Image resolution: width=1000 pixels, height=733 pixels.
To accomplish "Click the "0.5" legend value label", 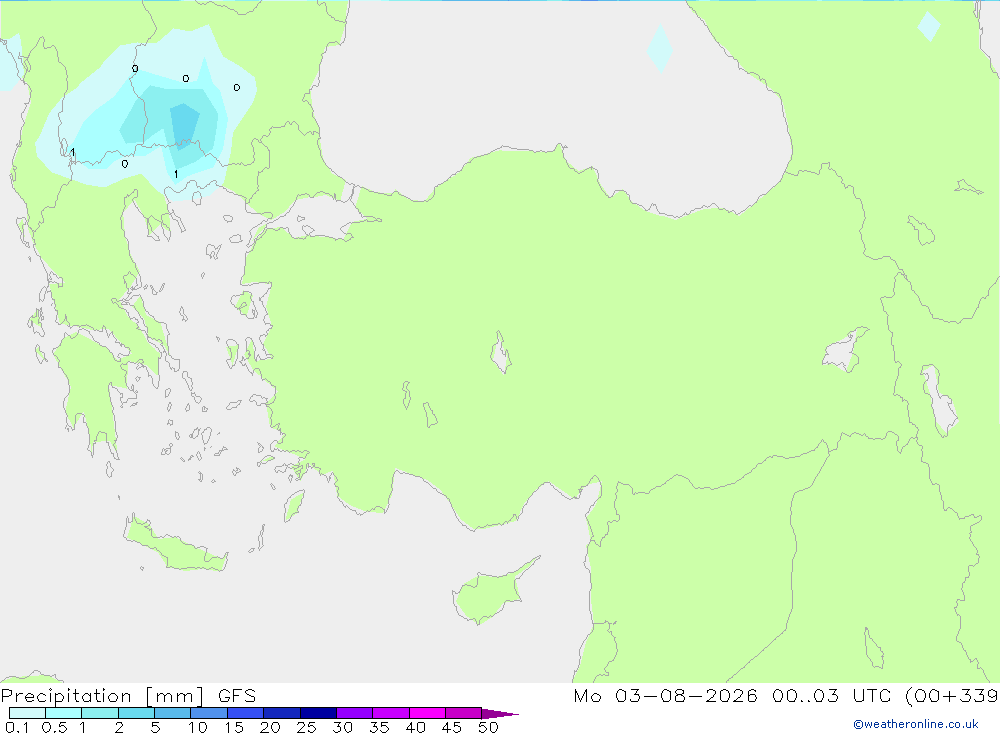I will tap(54, 727).
